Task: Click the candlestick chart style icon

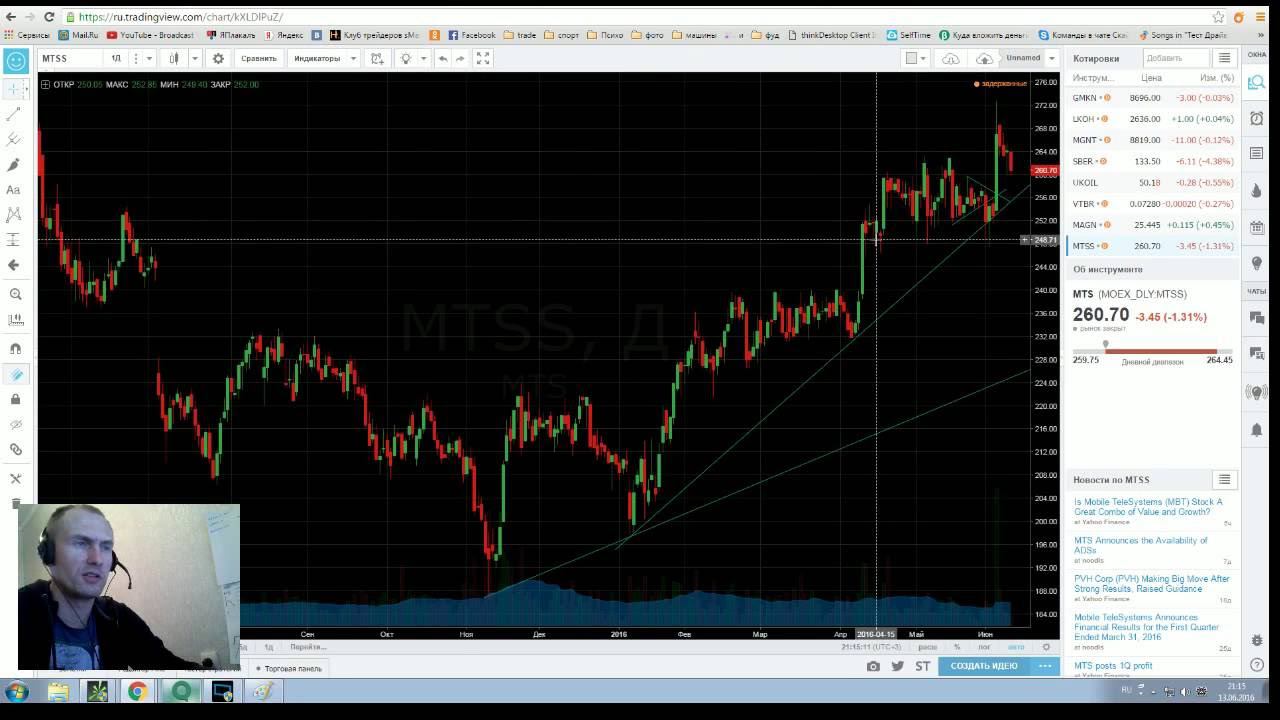Action: point(174,58)
